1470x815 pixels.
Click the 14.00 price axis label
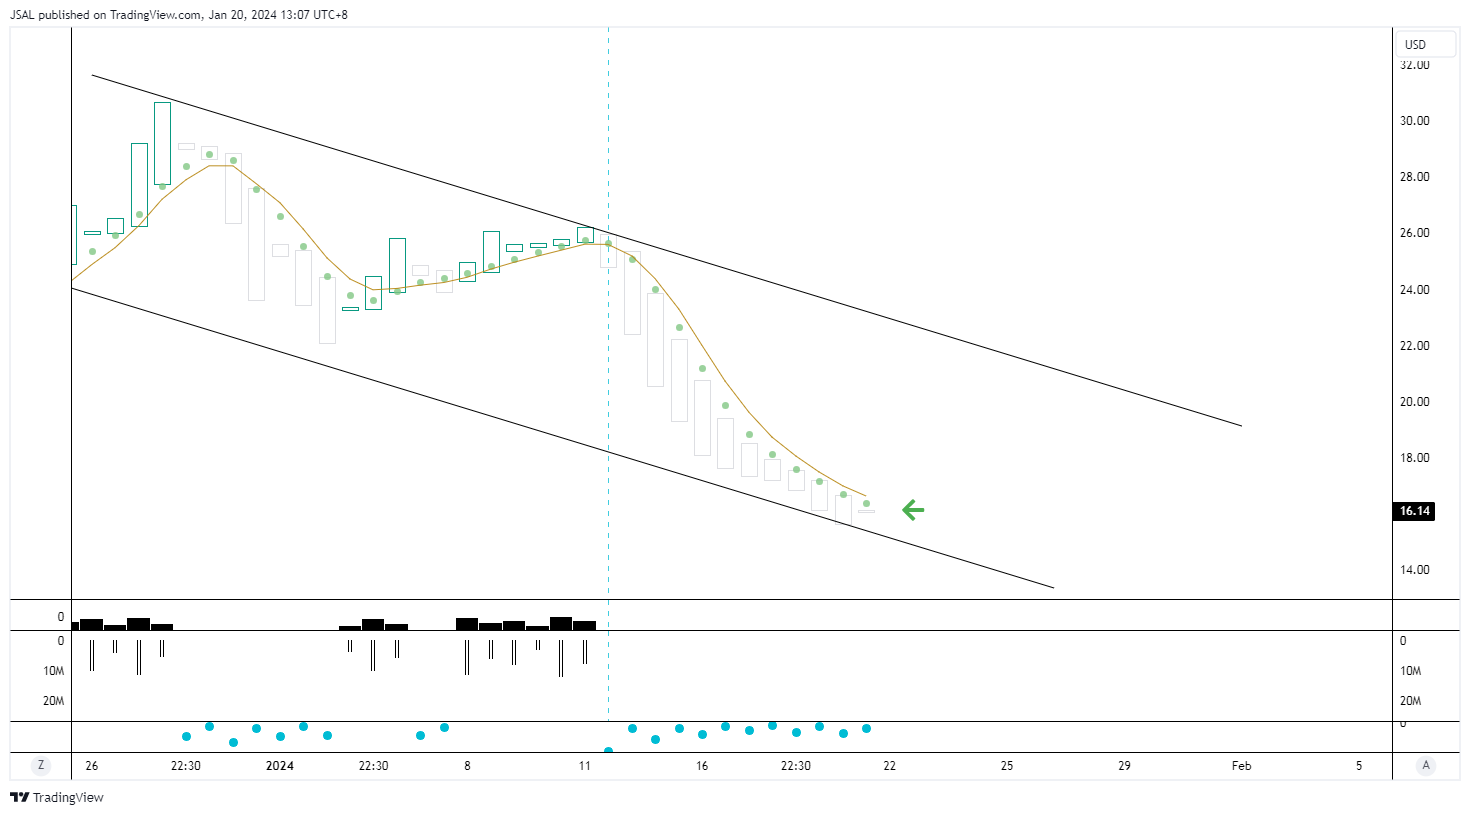click(1414, 570)
